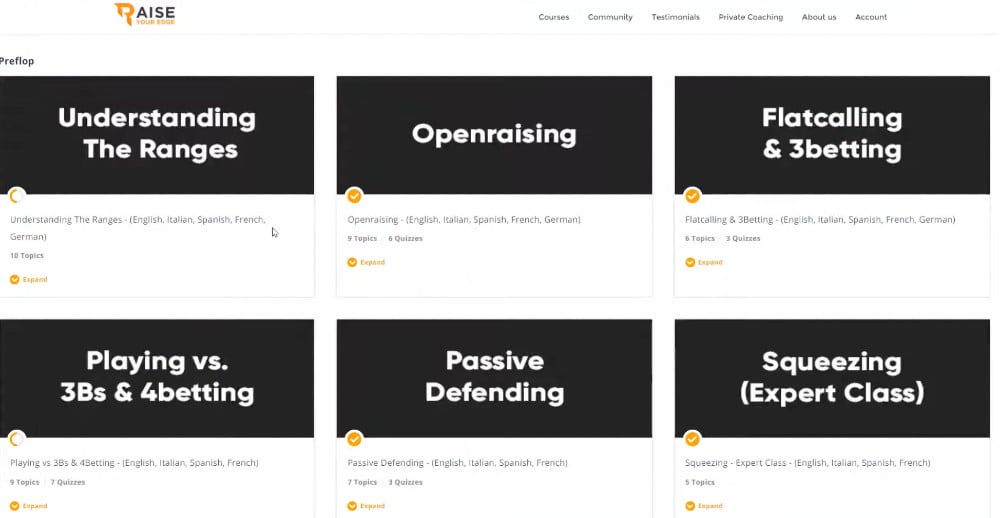Expand Flatcalling & 3Betting lesson list

704,262
